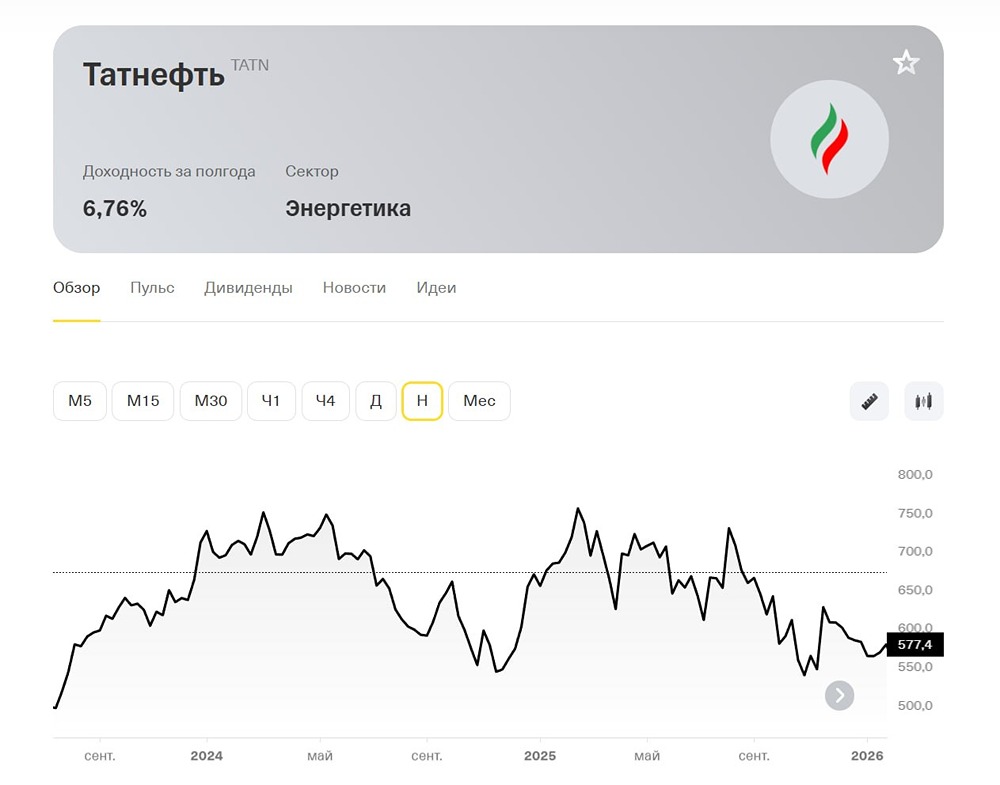
Task: Switch the chart to candlestick view
Action: (x=921, y=401)
